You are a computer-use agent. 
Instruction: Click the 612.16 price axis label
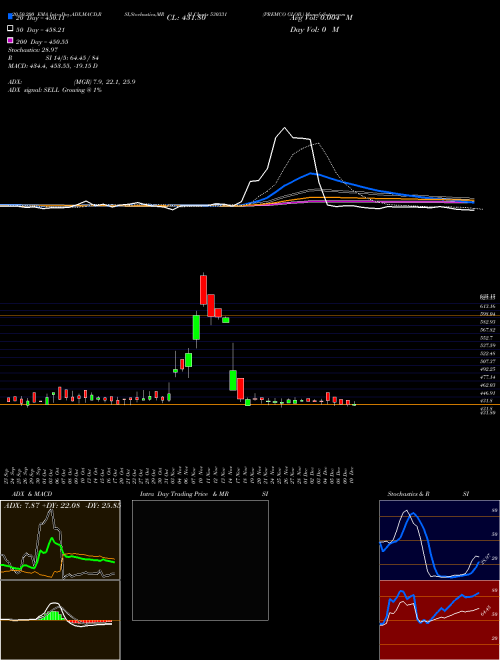[488, 306]
